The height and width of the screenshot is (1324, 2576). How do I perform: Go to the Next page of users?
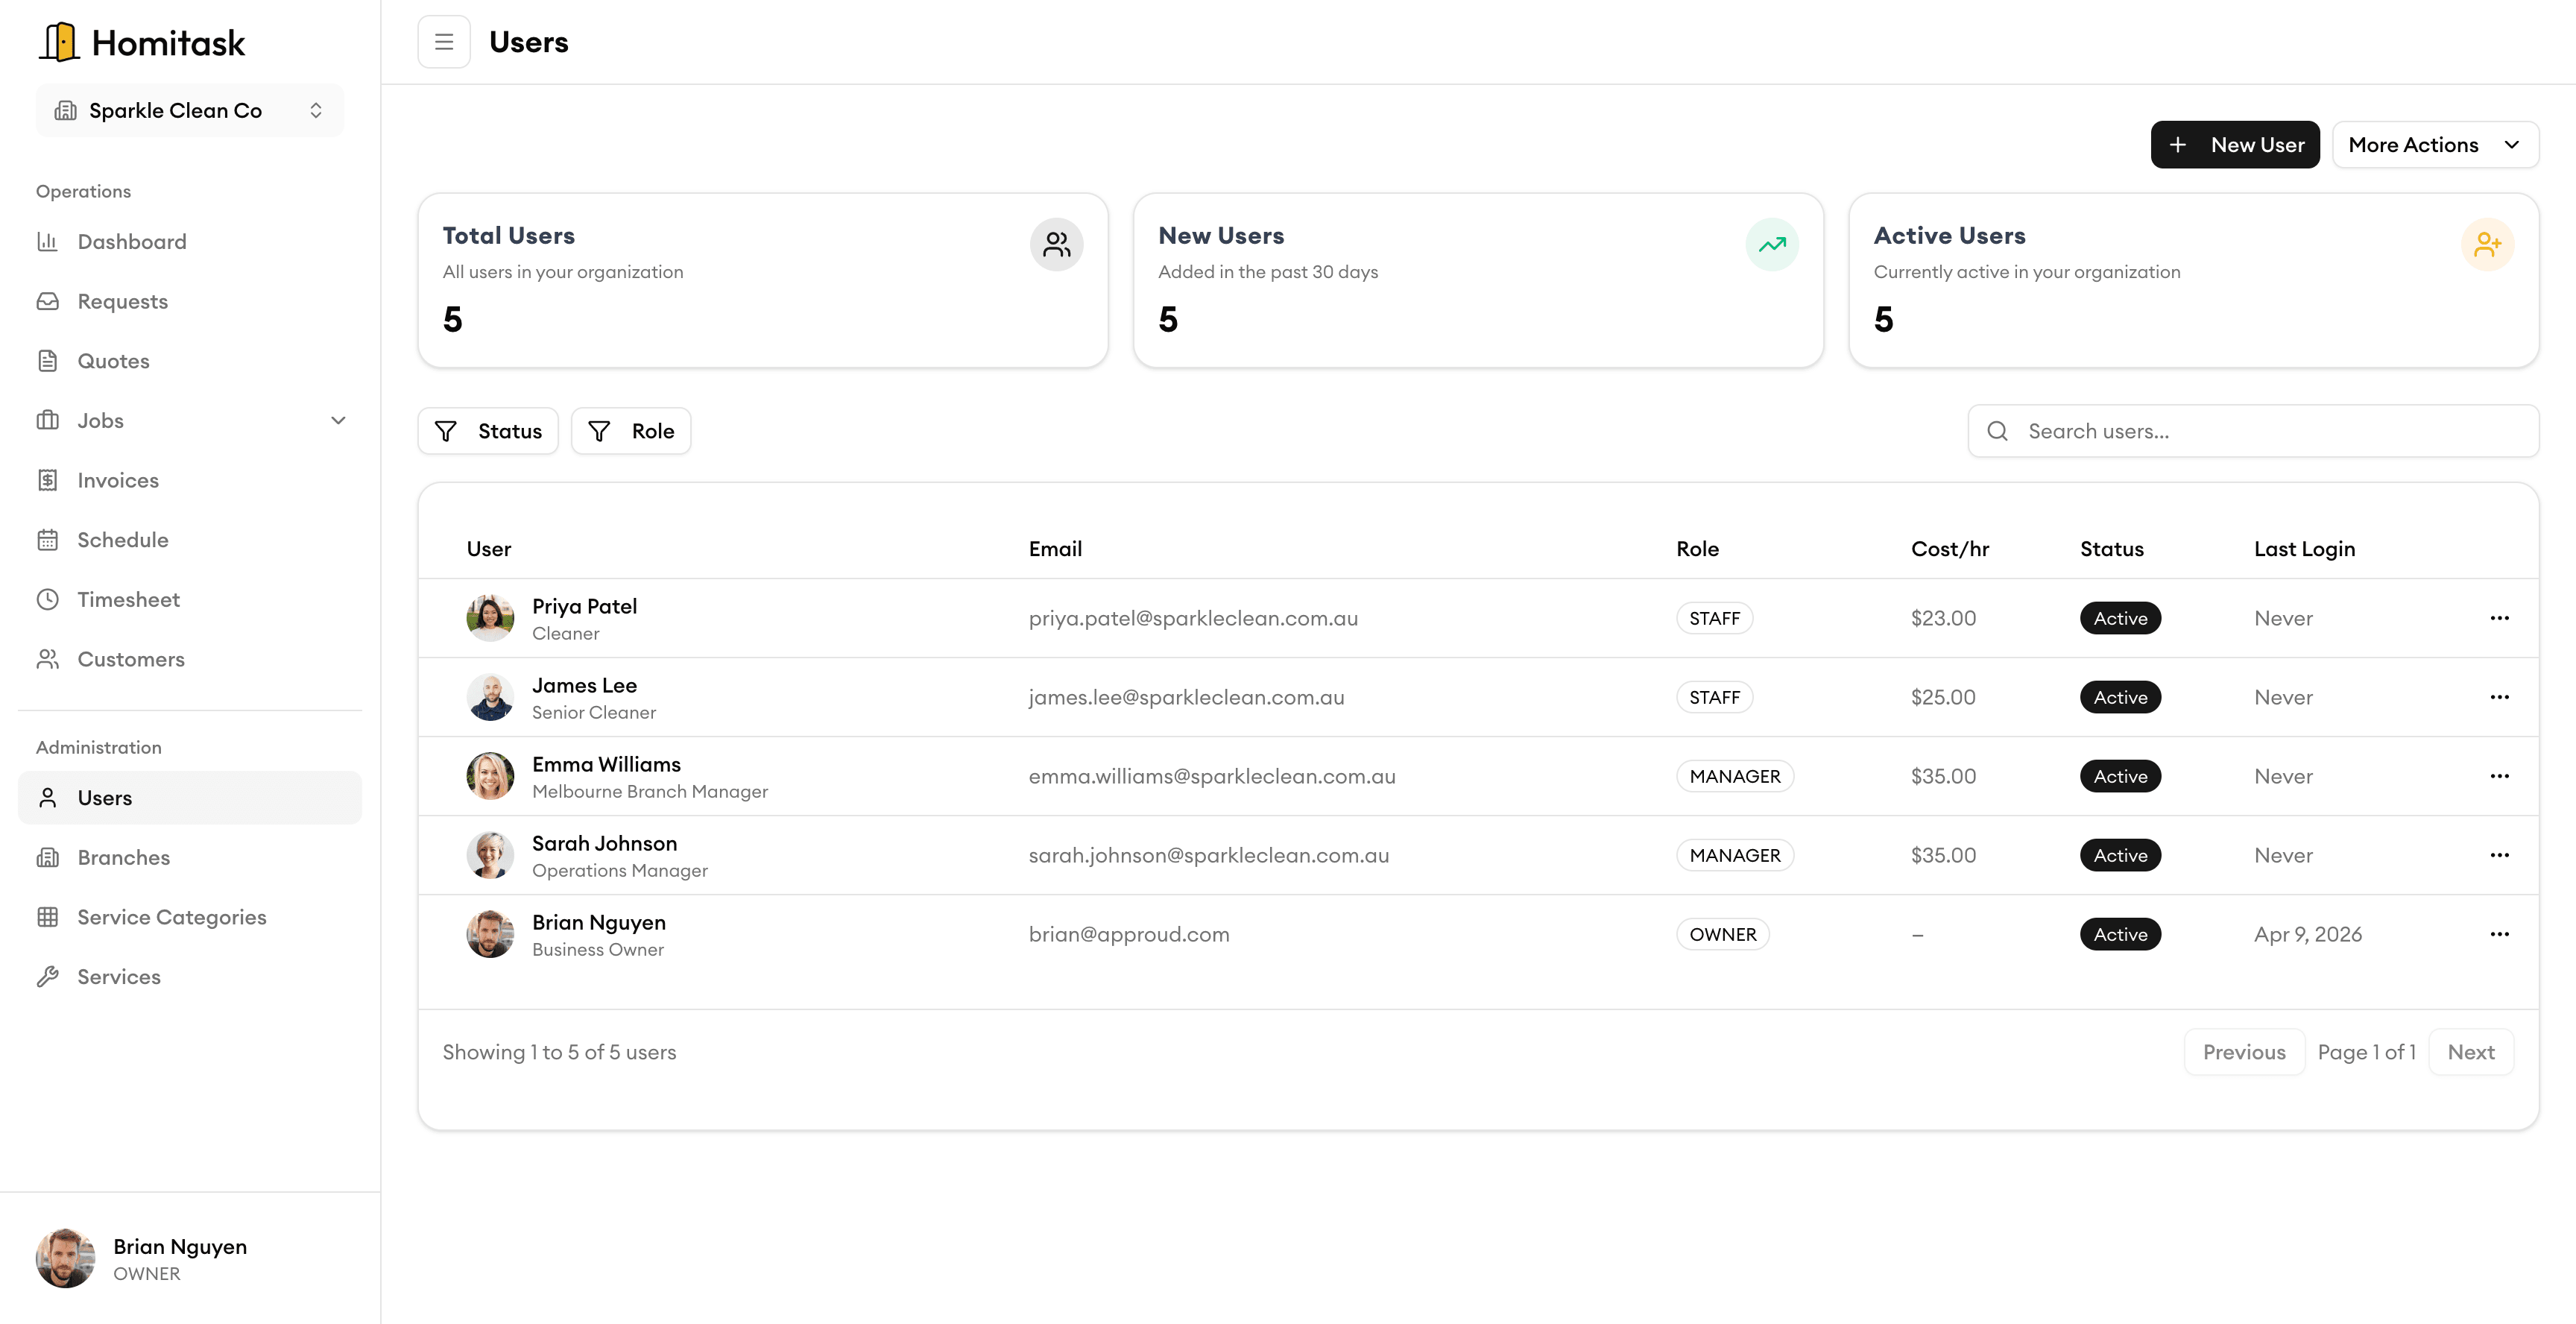[2471, 1051]
